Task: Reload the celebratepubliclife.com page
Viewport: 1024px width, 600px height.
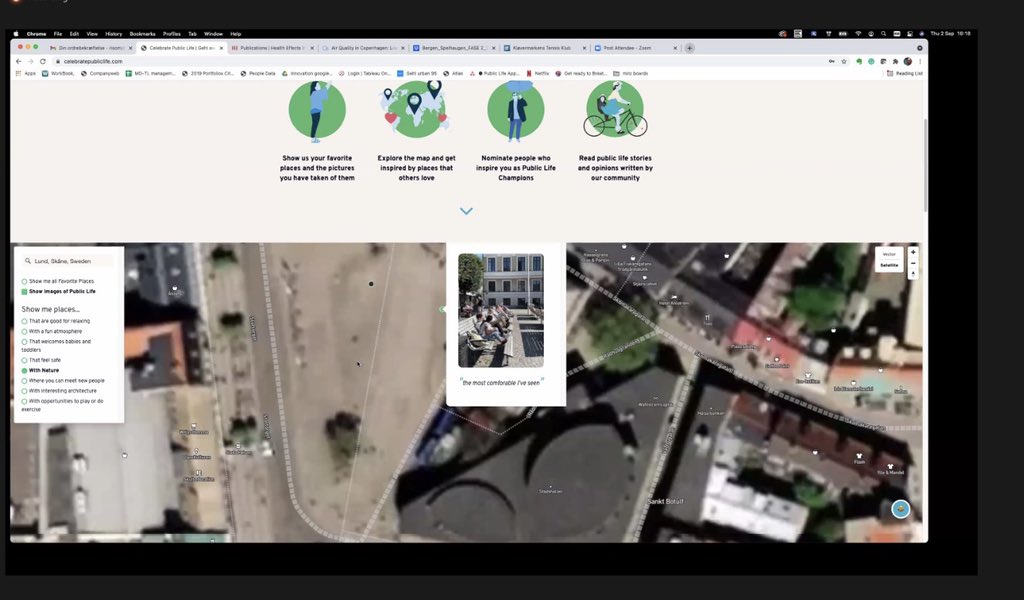Action: click(x=42, y=61)
